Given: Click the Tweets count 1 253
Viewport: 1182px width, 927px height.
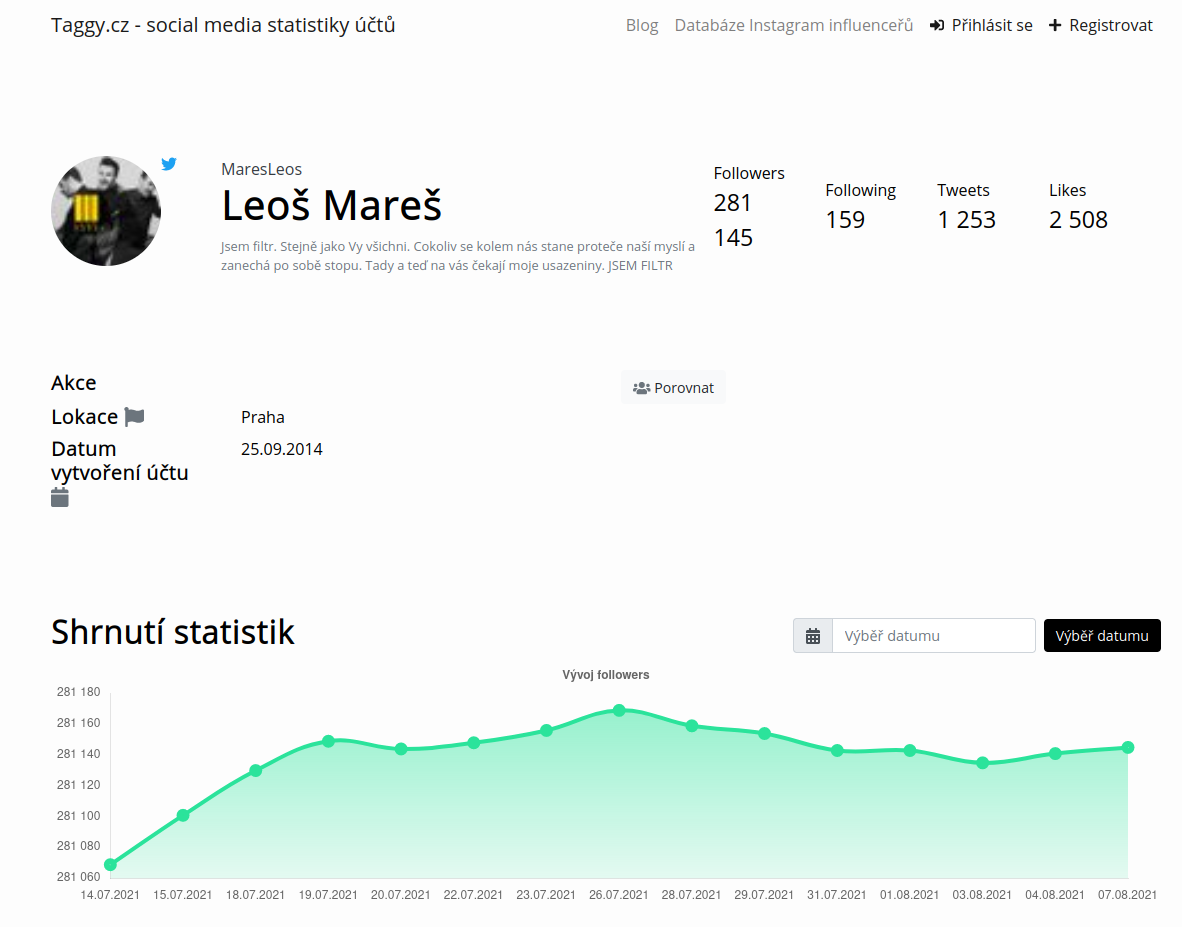Looking at the screenshot, I should 966,220.
